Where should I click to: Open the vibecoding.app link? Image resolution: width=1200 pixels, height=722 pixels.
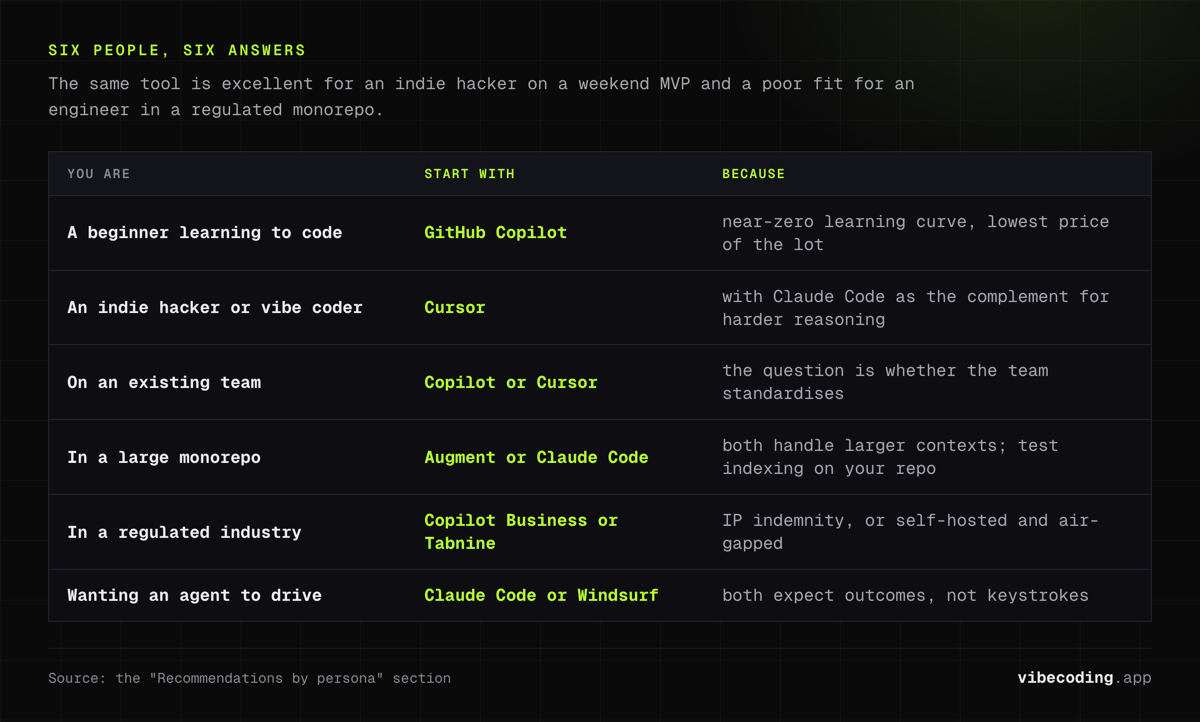tap(1084, 678)
